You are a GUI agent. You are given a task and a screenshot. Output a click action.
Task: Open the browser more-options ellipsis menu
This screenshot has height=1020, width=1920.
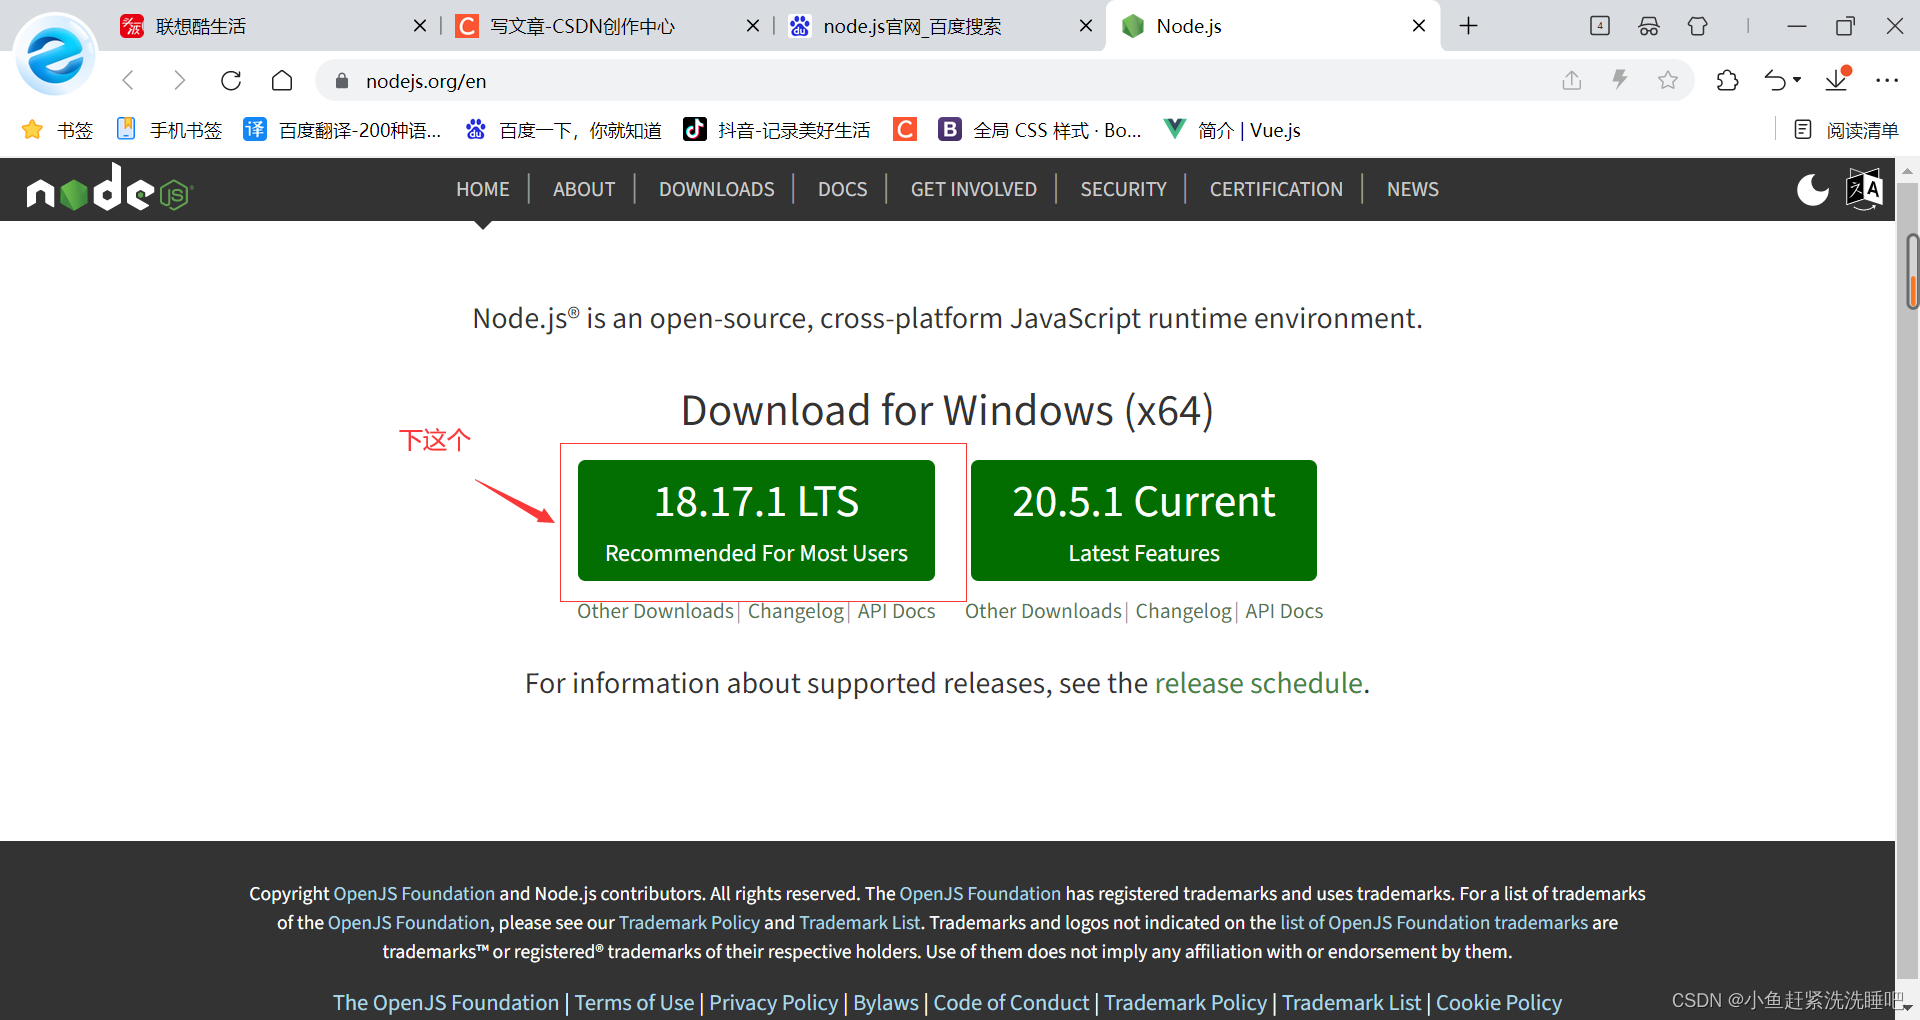pos(1889,80)
